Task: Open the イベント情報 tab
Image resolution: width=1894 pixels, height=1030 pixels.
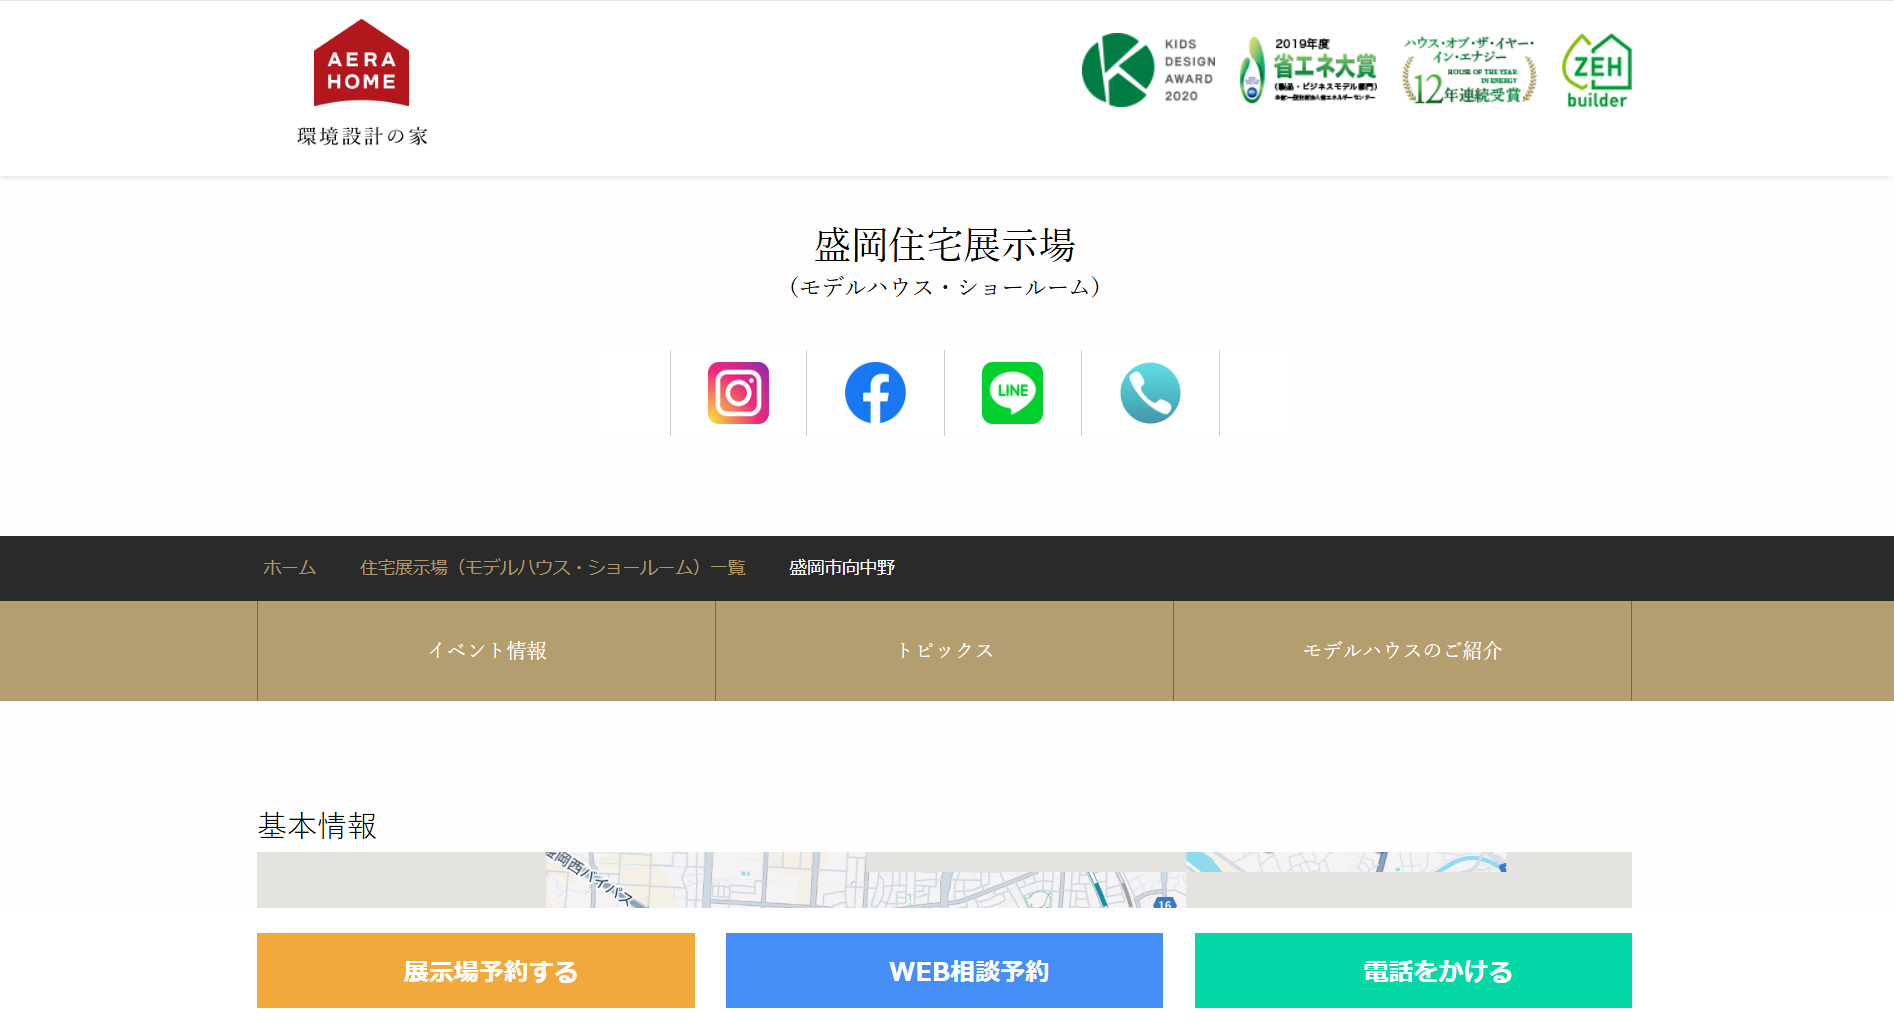Action: [x=487, y=651]
